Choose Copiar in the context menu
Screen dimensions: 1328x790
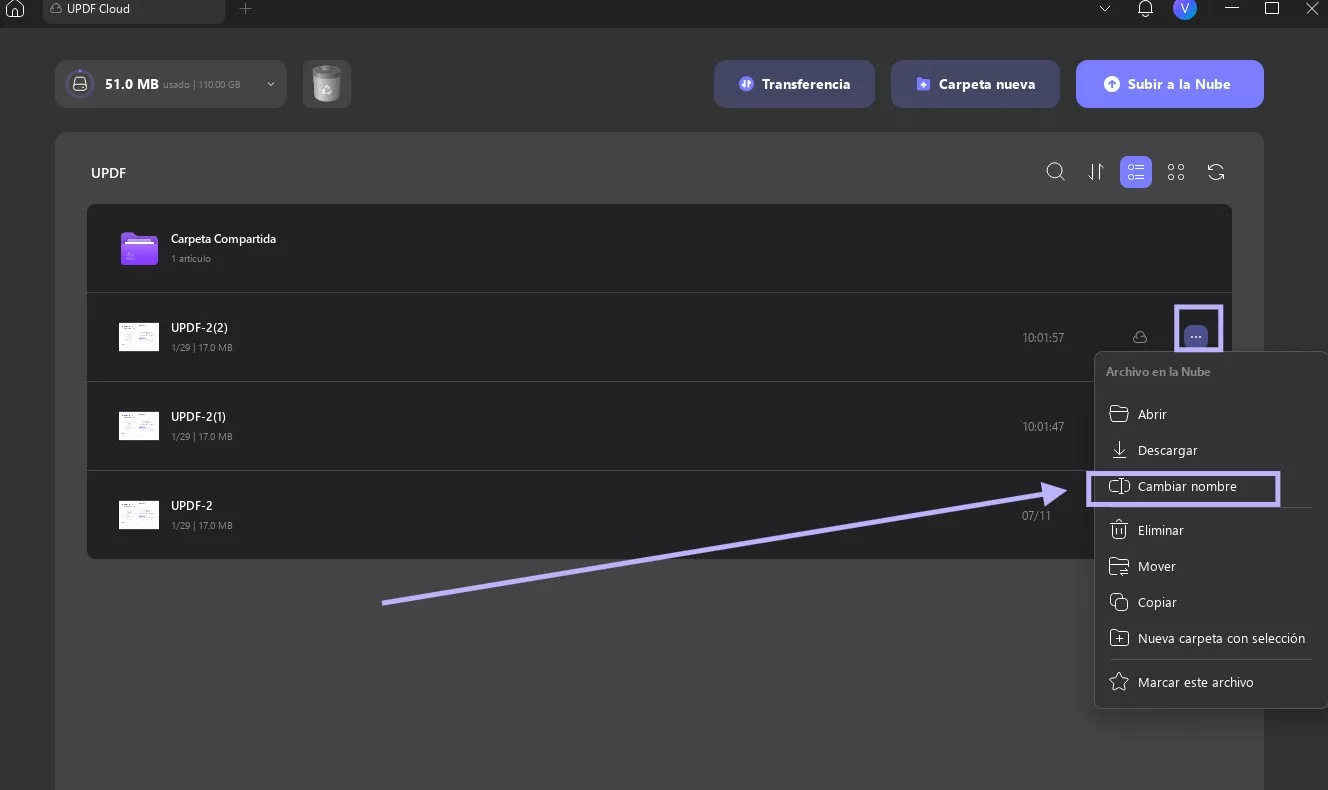tap(1210, 602)
